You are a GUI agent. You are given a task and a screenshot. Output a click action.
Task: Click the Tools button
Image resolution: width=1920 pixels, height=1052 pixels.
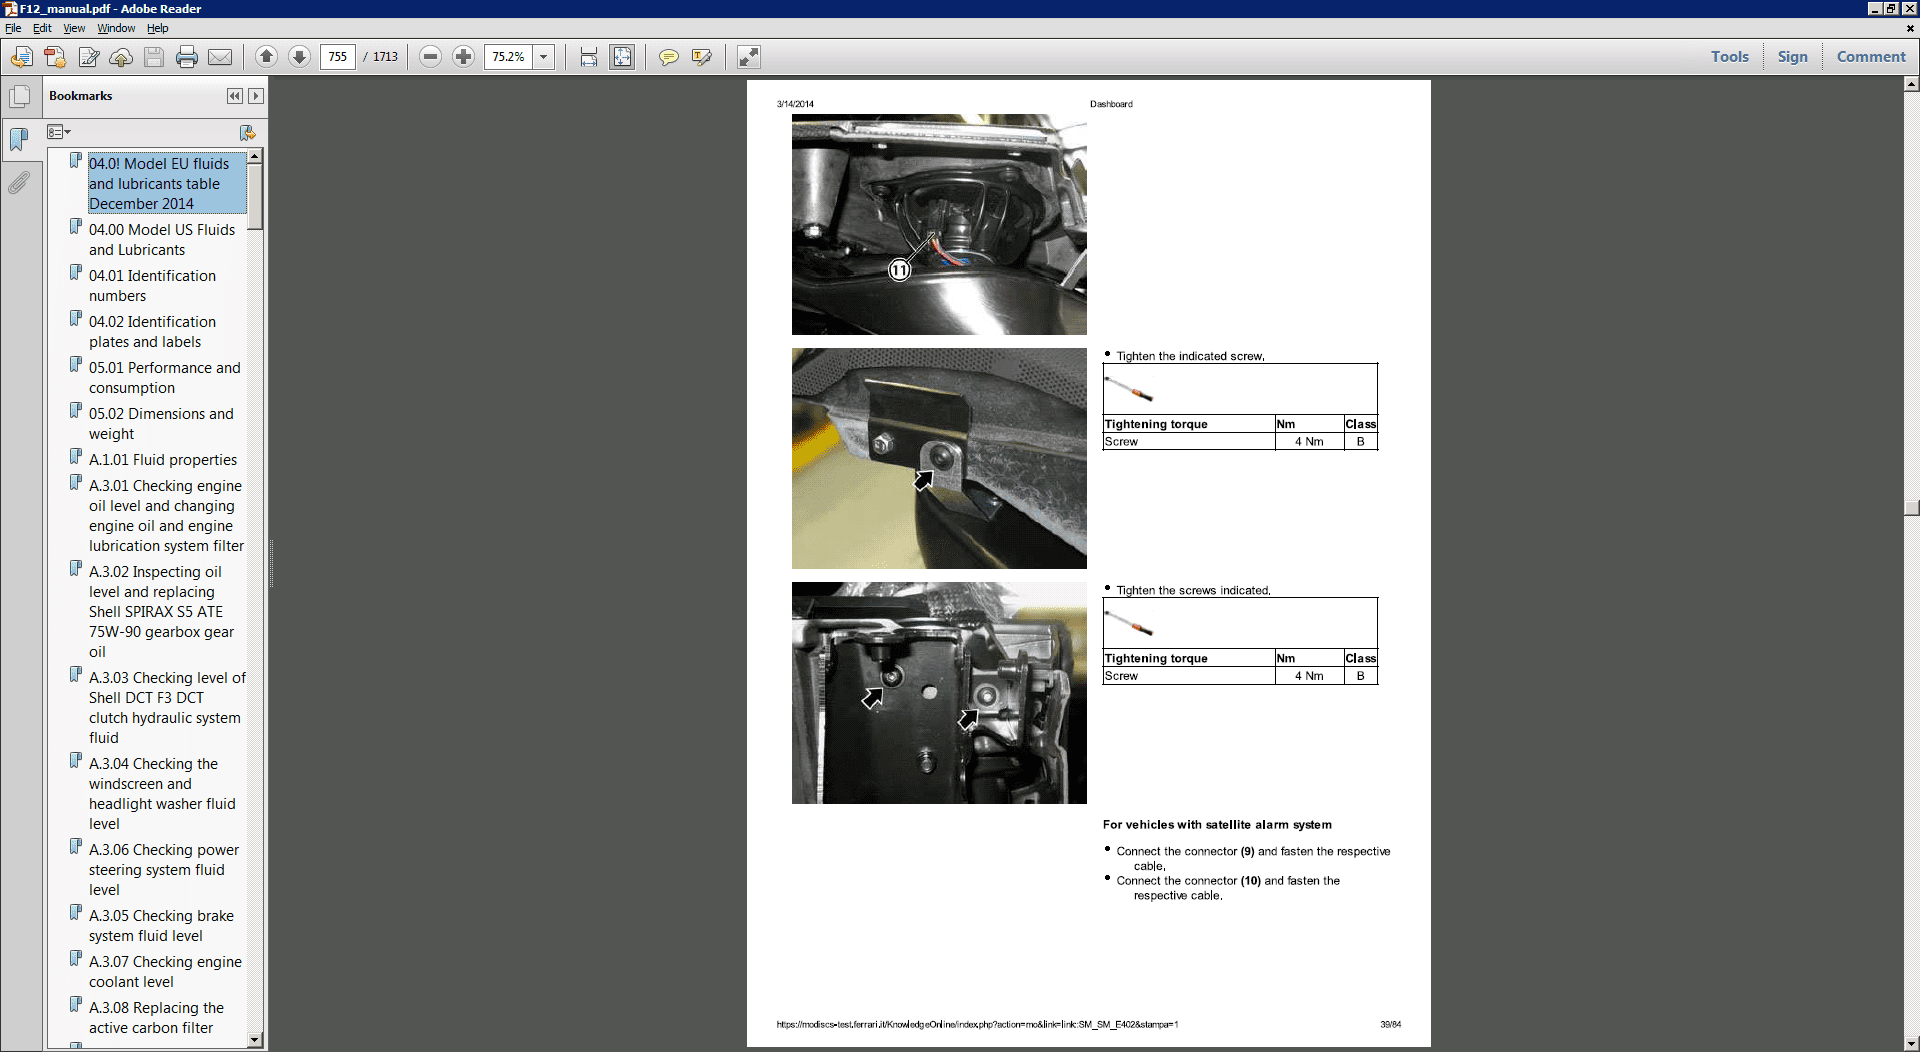pyautogui.click(x=1730, y=56)
